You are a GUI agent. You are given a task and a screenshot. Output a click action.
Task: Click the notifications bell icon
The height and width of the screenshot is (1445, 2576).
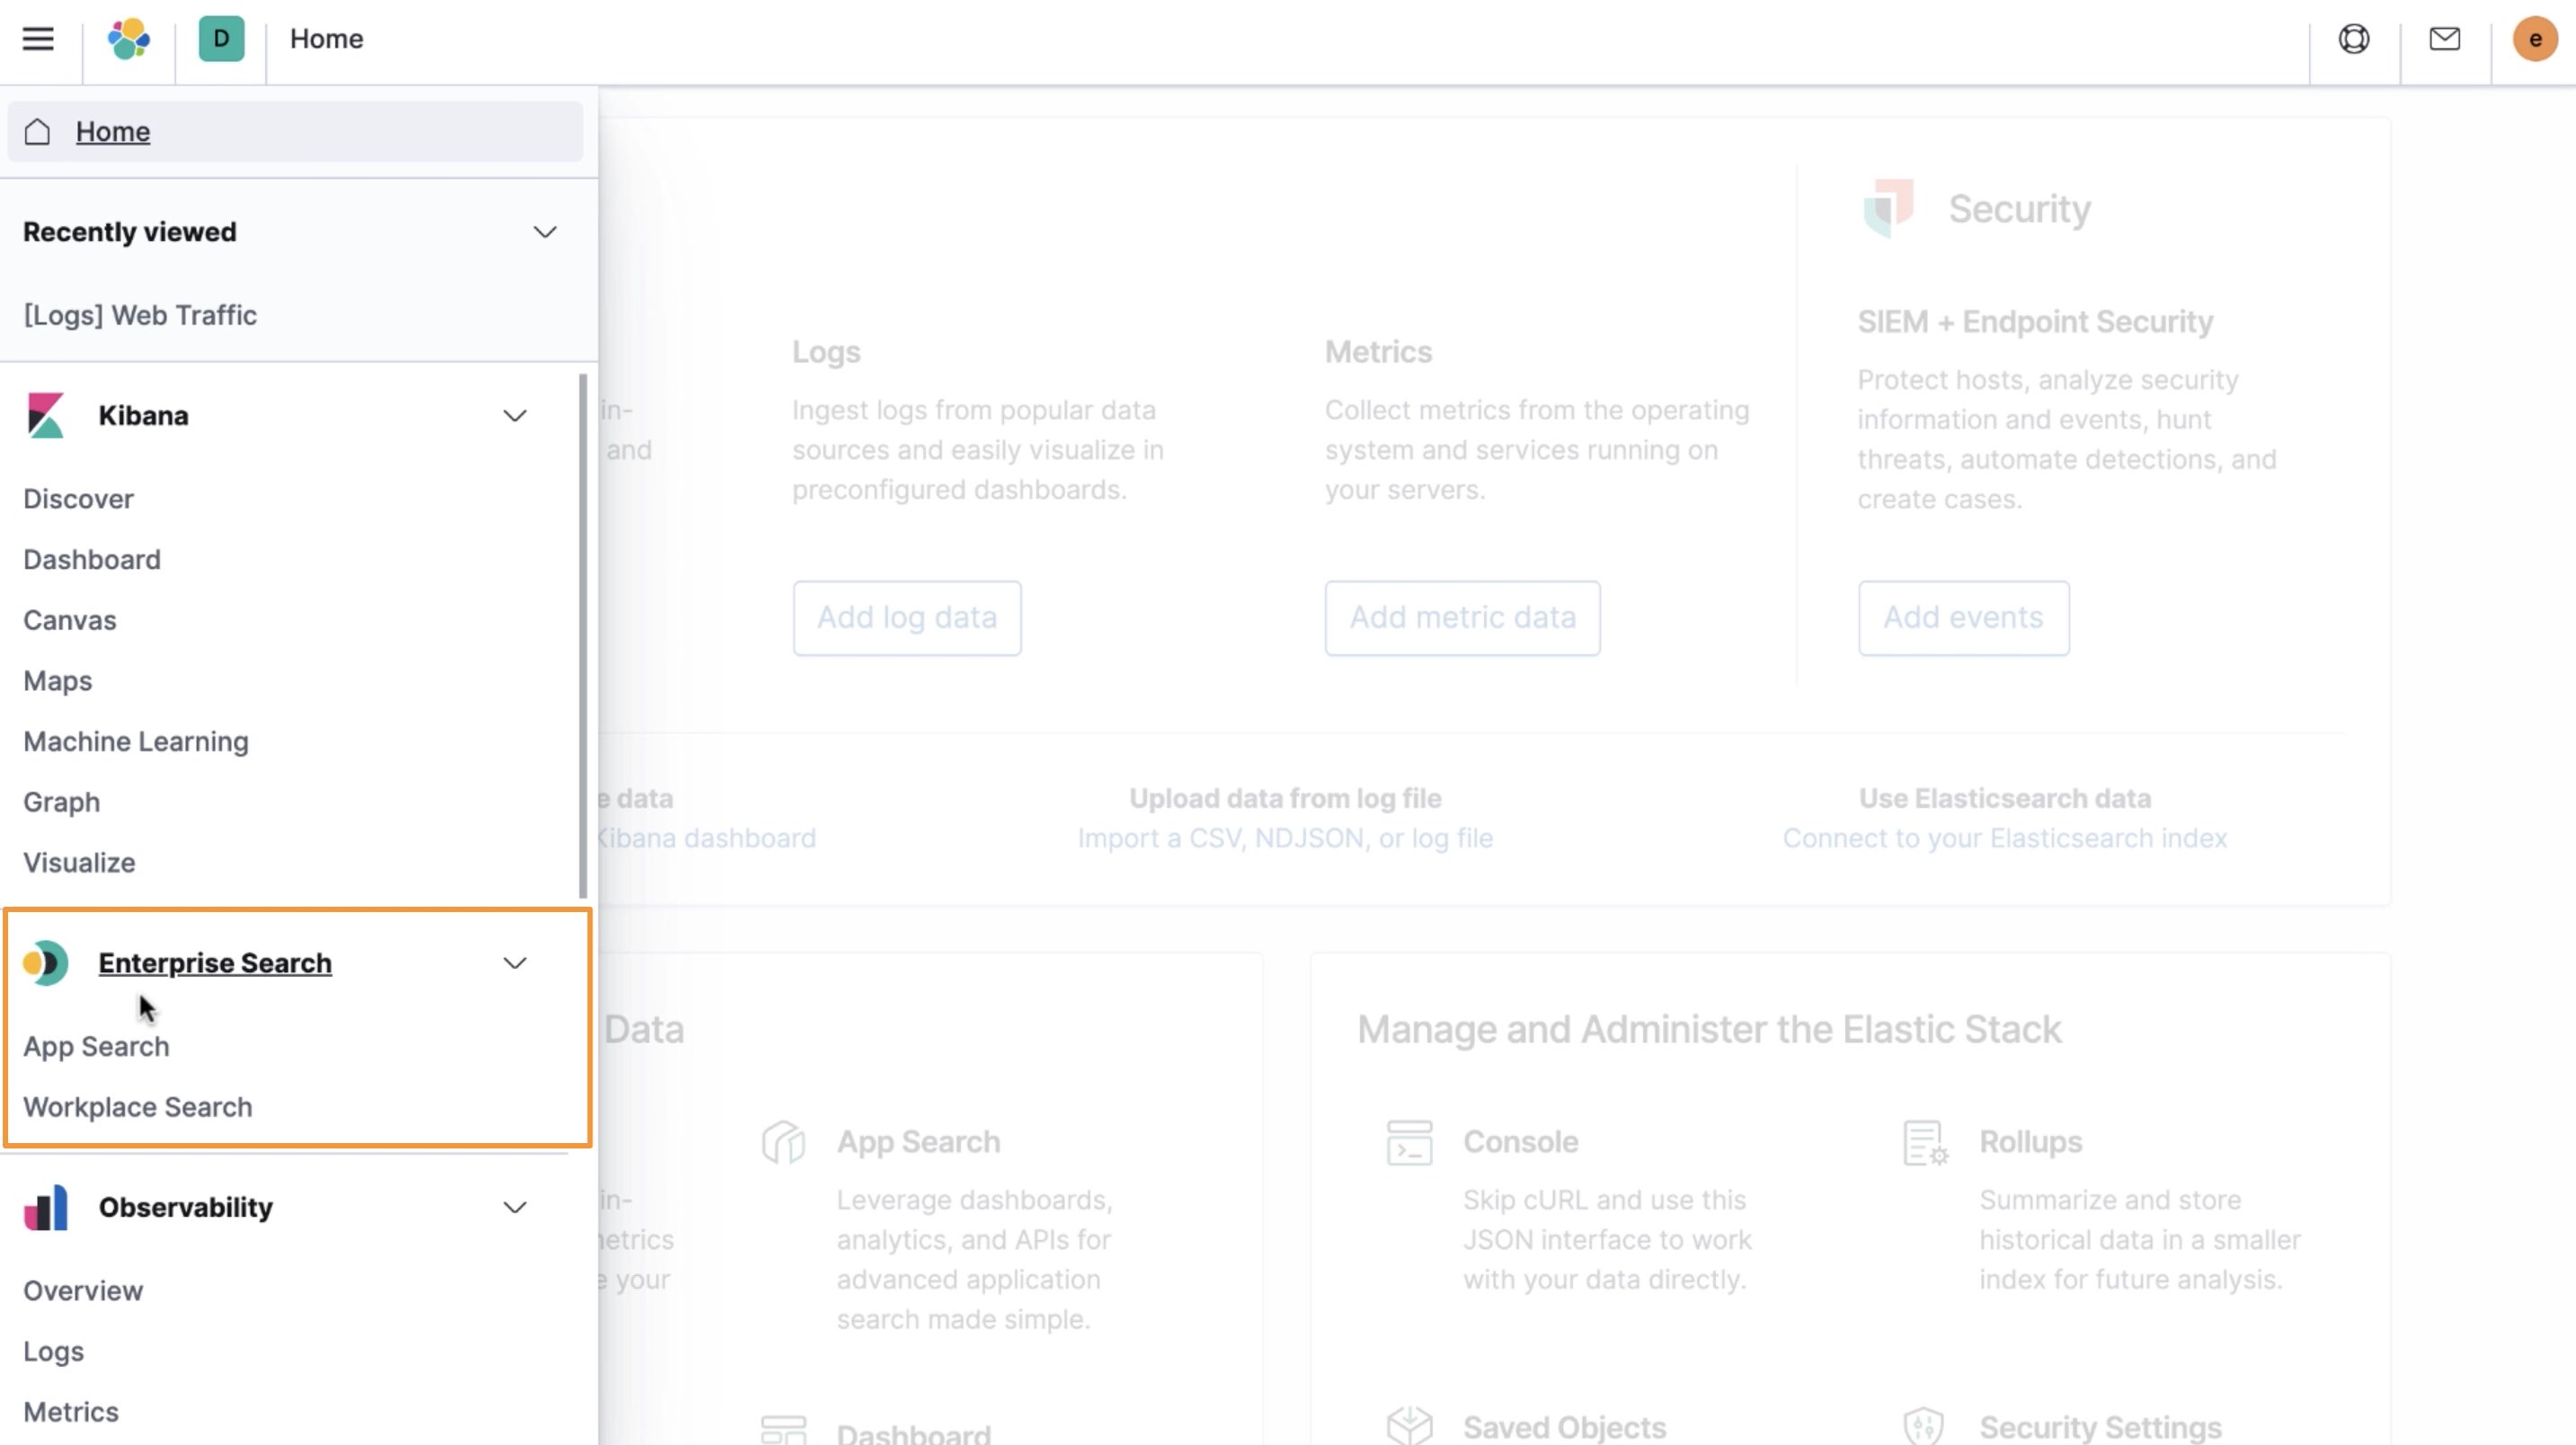[x=2443, y=39]
